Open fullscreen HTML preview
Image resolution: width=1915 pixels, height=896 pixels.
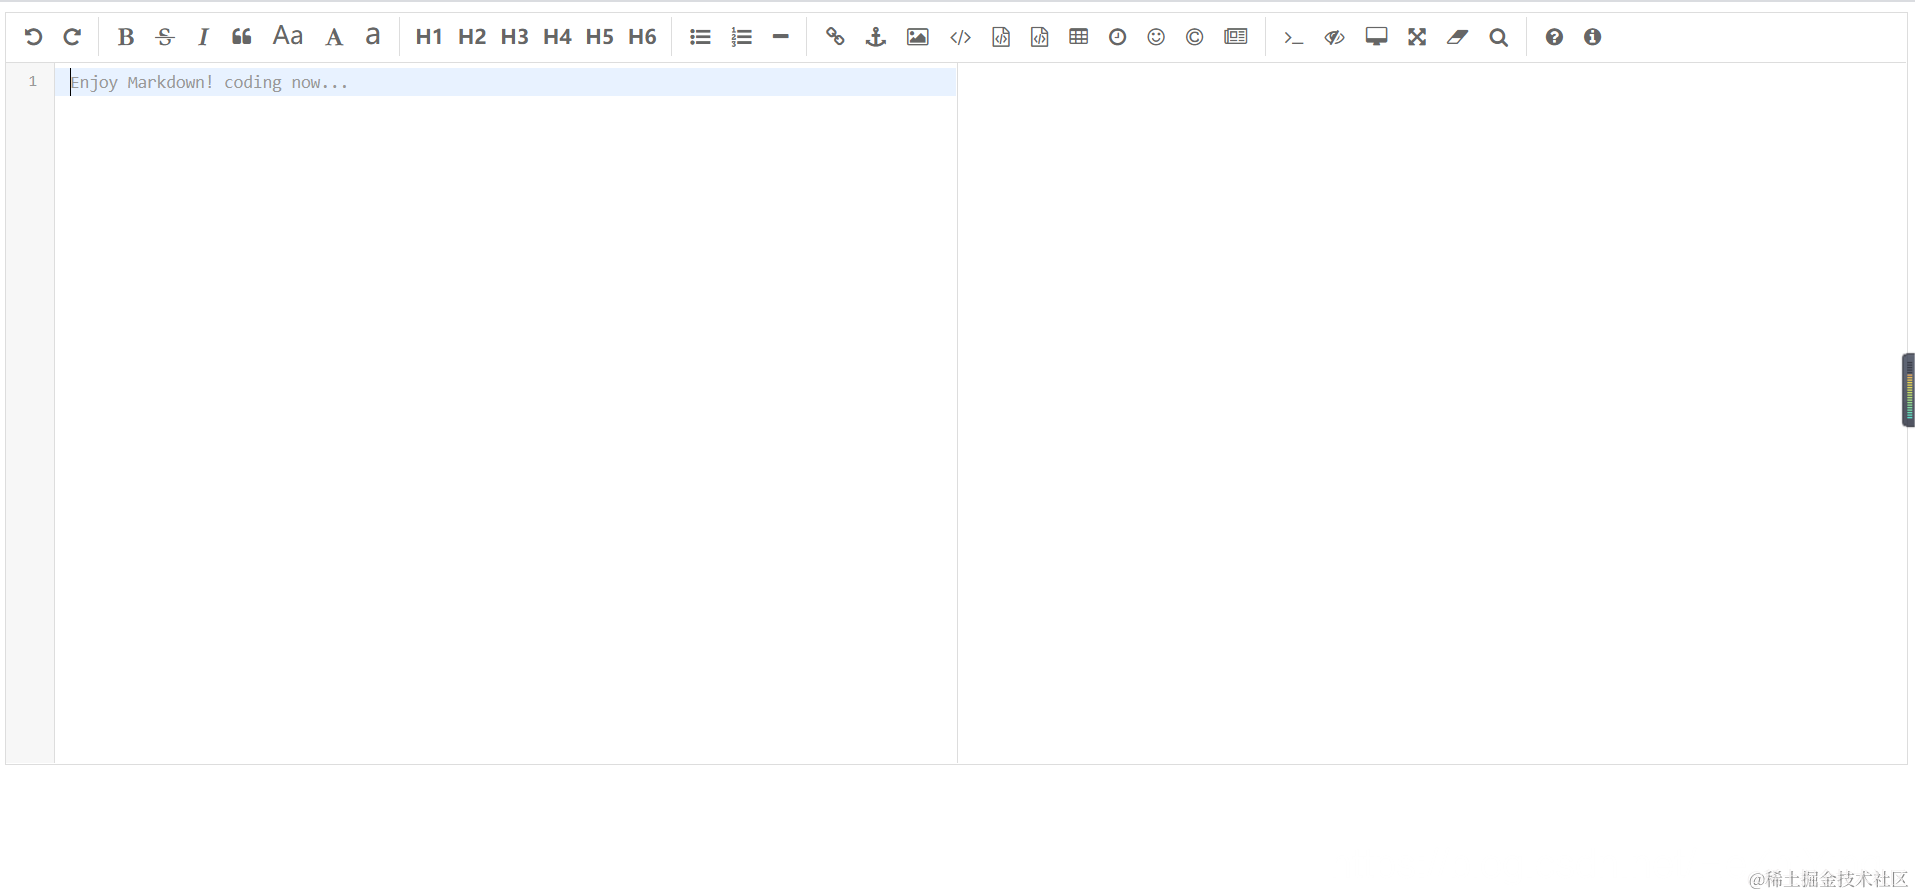coord(1377,37)
